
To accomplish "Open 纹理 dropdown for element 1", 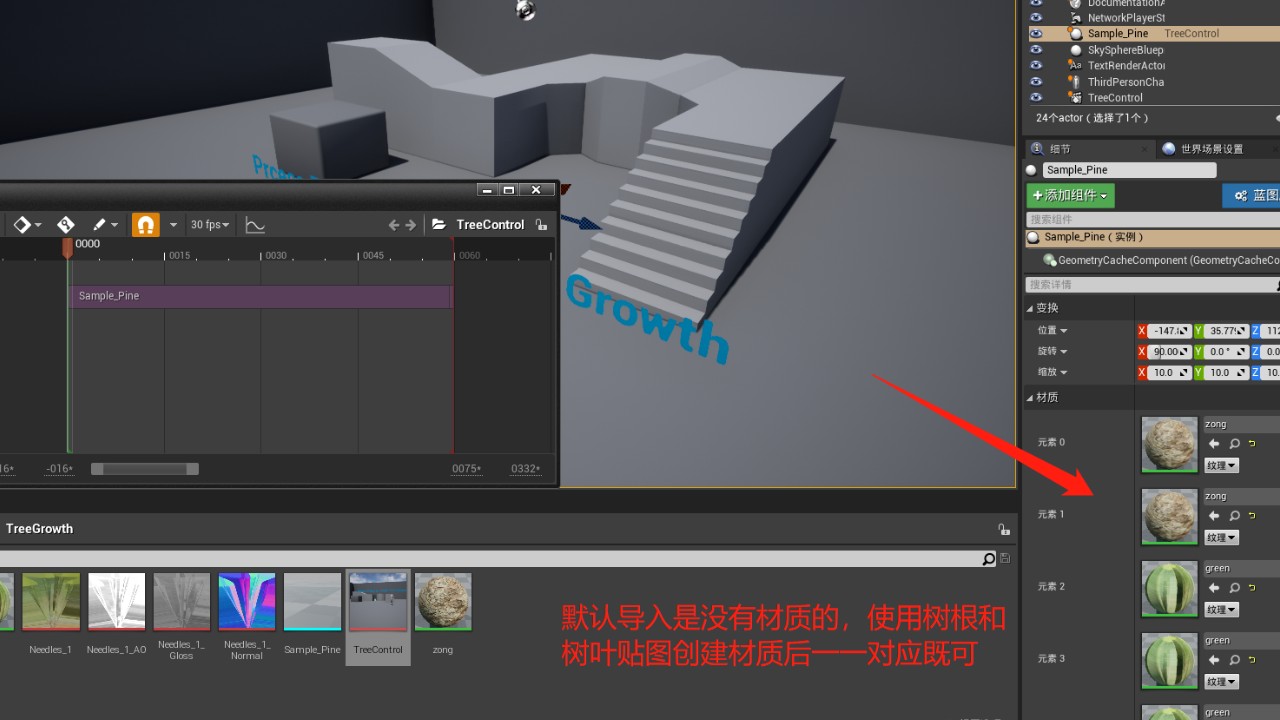I will pos(1221,537).
